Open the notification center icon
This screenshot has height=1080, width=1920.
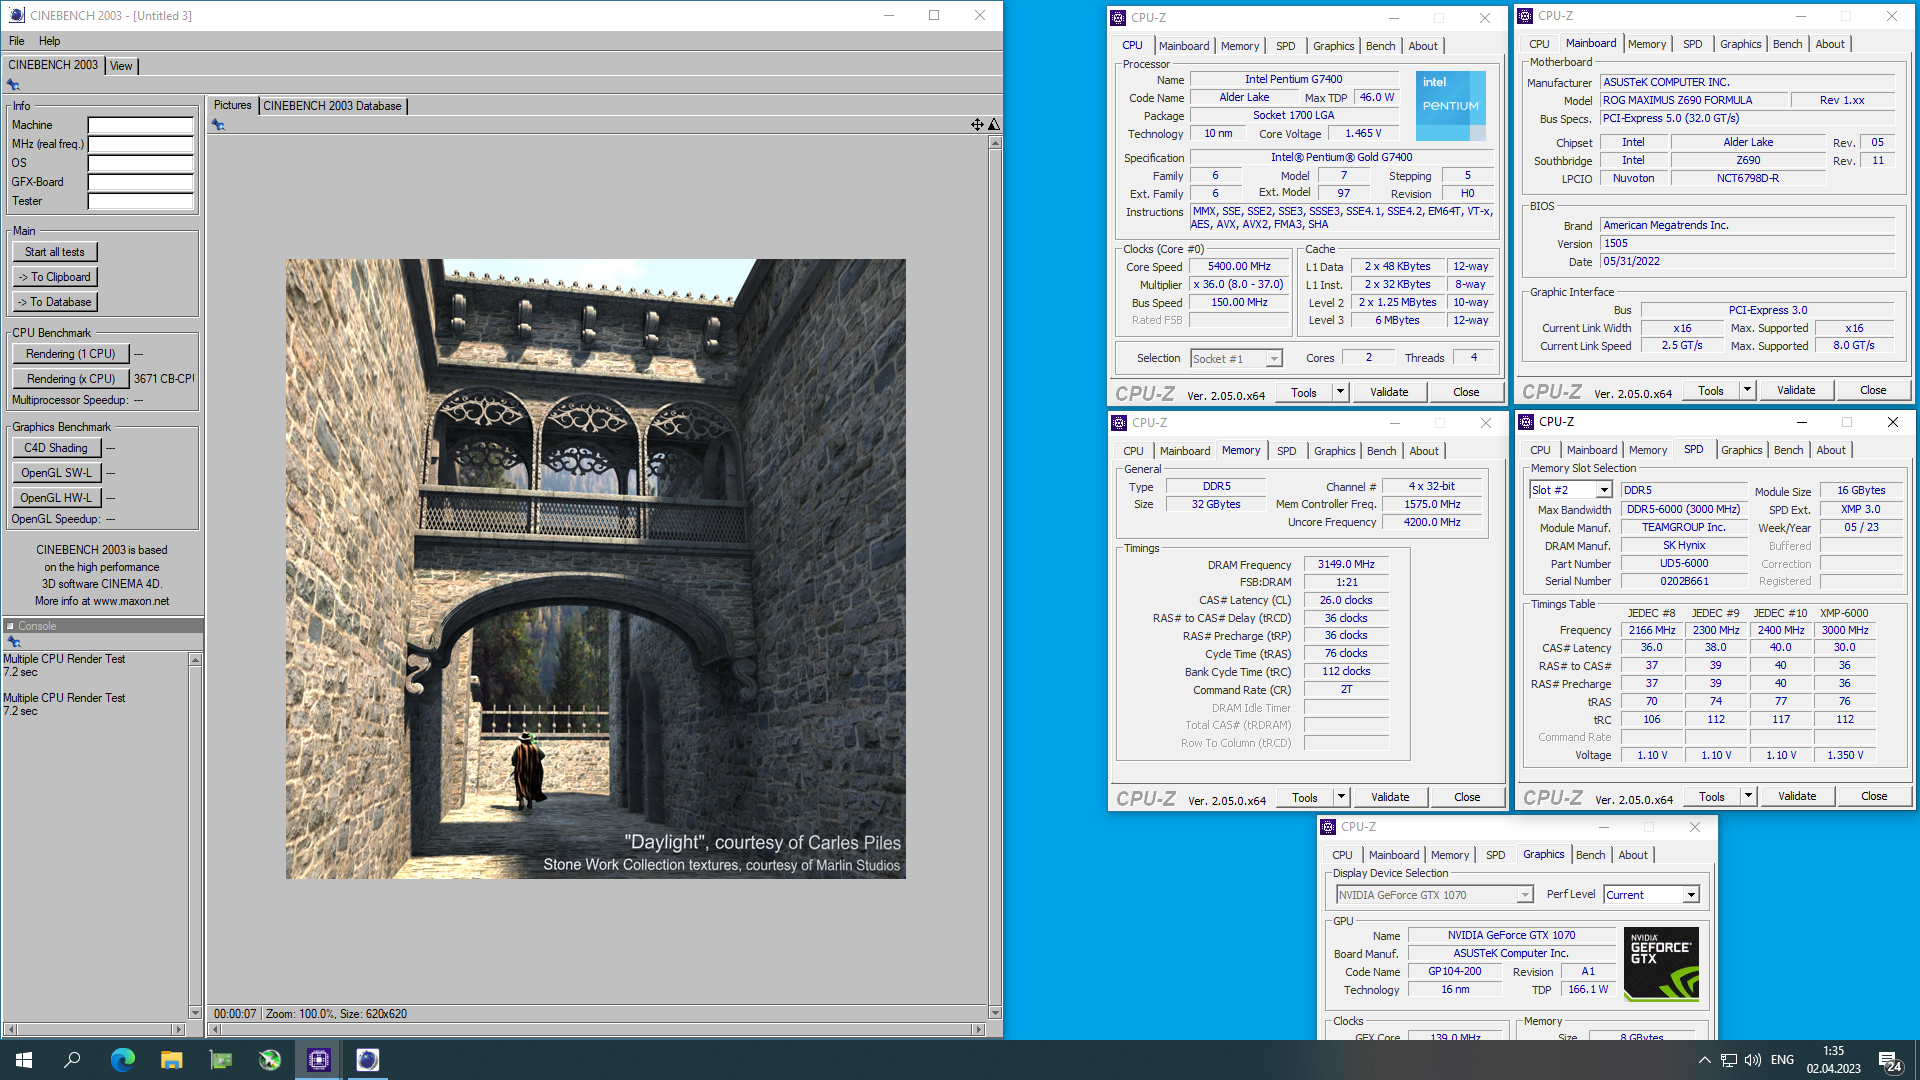tap(1890, 1061)
